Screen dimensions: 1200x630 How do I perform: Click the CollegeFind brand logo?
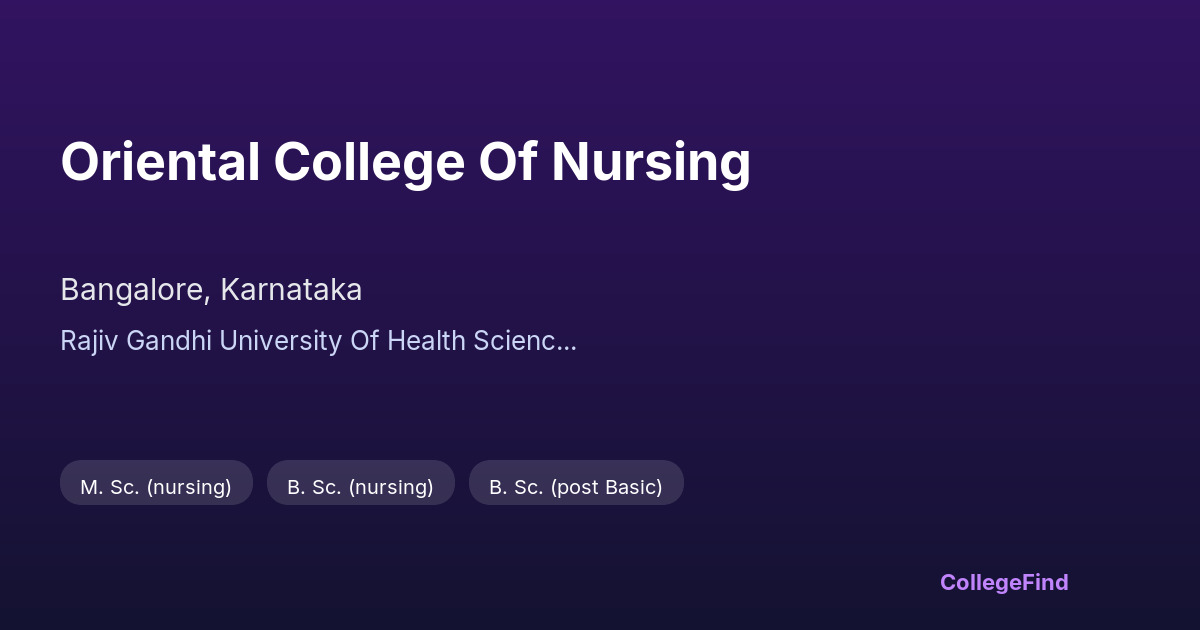1003,582
